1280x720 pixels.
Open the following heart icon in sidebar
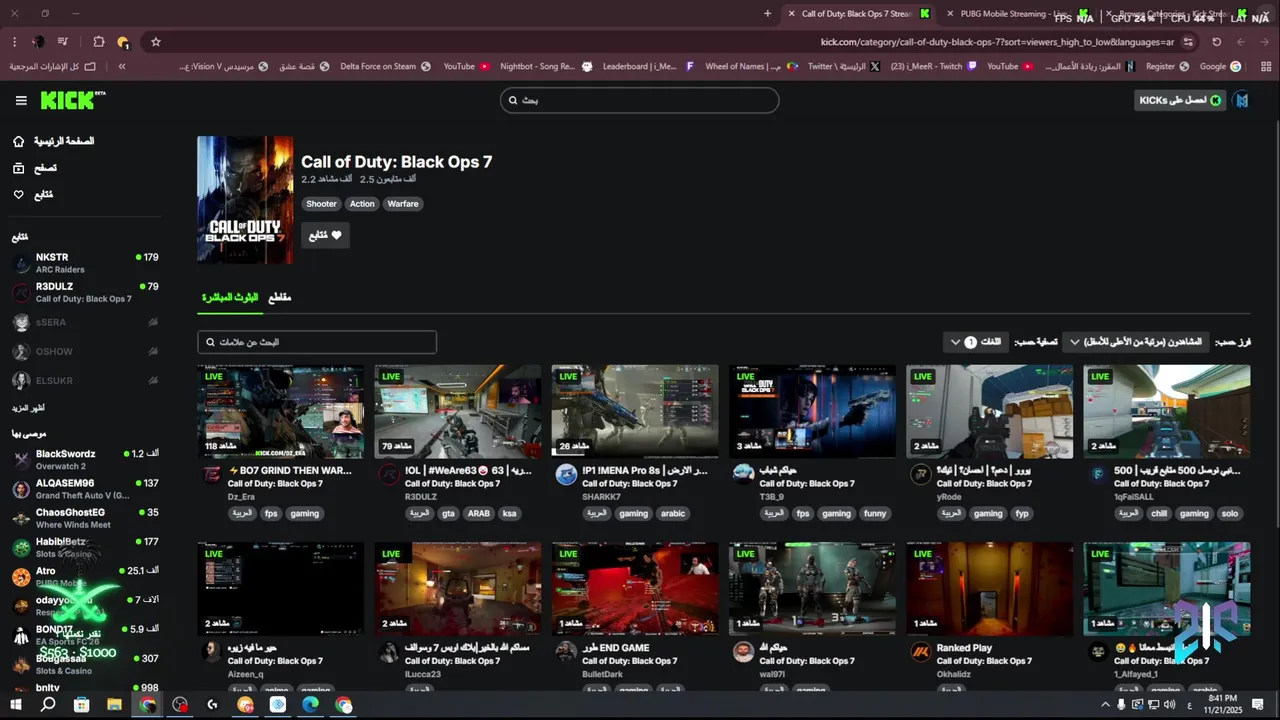18,195
